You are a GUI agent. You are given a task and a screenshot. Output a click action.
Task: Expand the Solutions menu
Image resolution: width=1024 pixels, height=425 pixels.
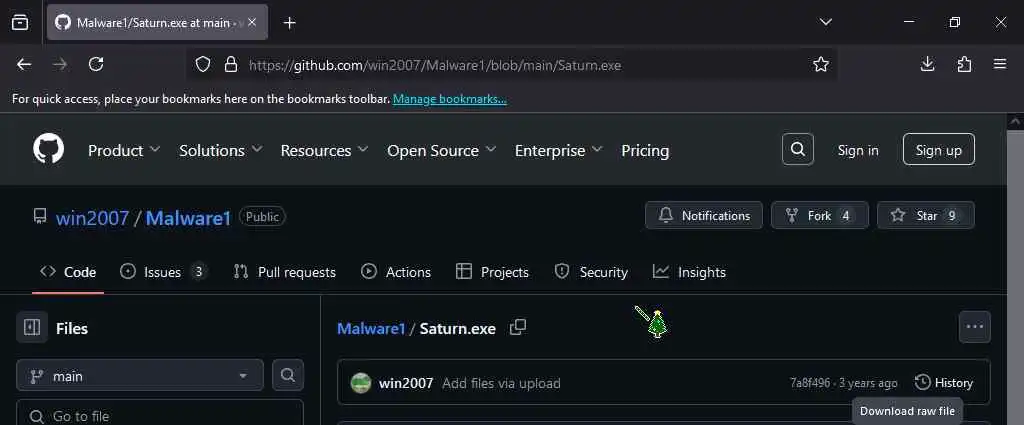(x=221, y=150)
